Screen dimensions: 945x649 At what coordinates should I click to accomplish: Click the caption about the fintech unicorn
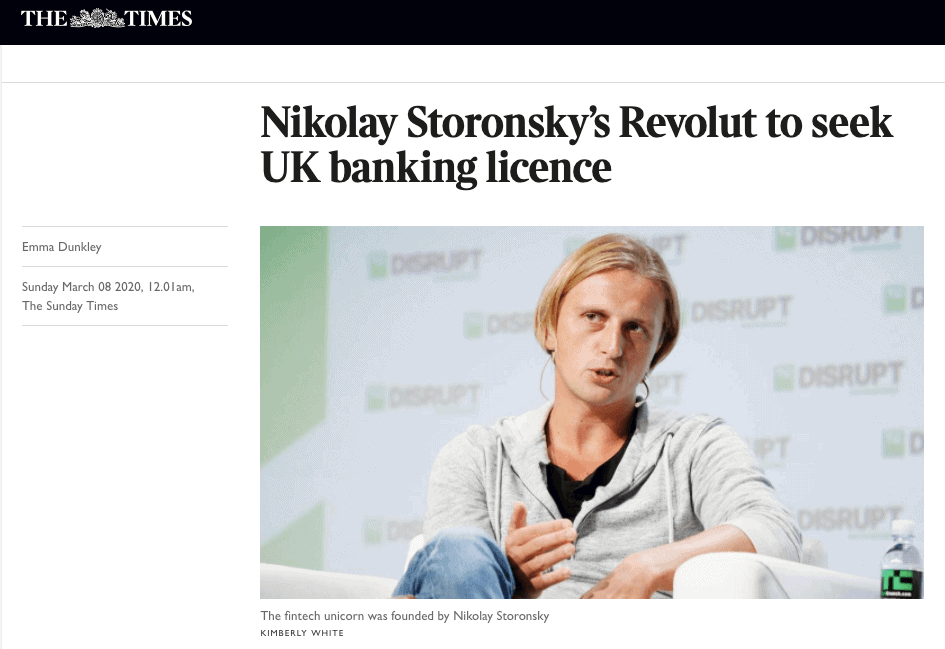pyautogui.click(x=404, y=616)
